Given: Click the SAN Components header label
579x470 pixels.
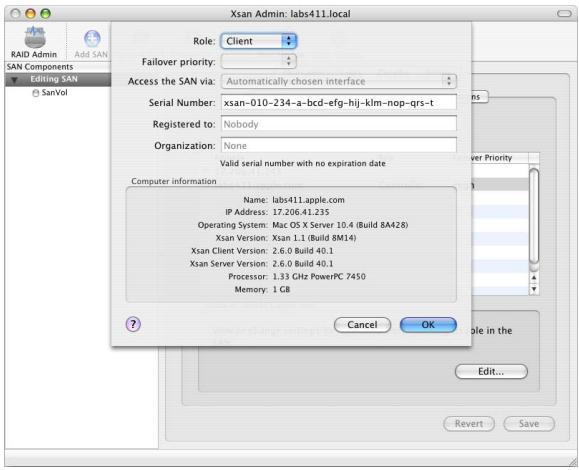Looking at the screenshot, I should point(40,67).
